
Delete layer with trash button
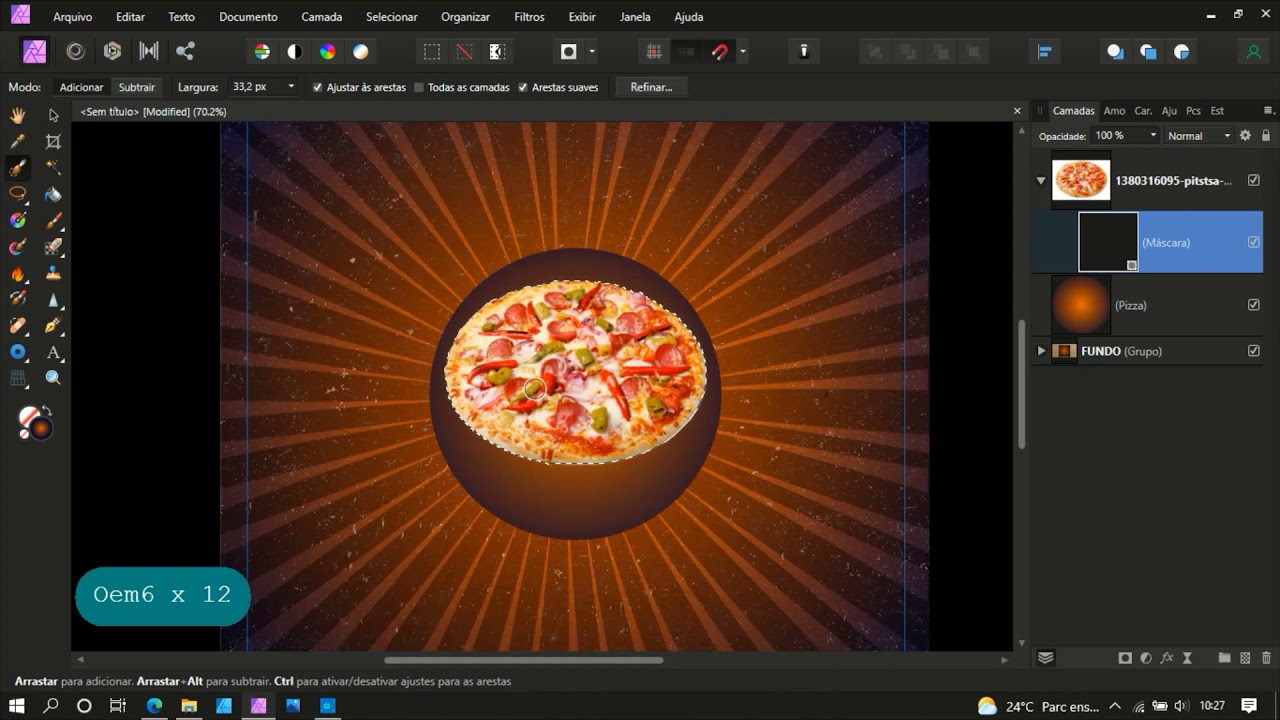pyautogui.click(x=1266, y=658)
